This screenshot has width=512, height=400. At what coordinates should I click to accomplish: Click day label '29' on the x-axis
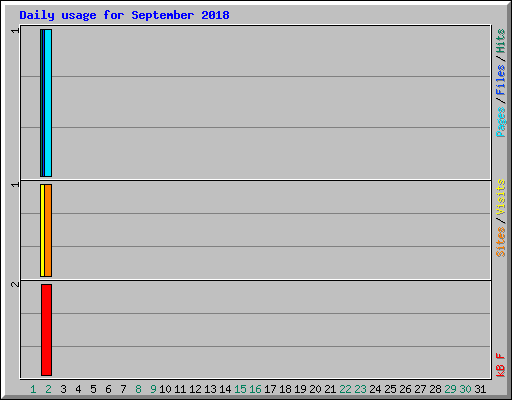(x=450, y=389)
